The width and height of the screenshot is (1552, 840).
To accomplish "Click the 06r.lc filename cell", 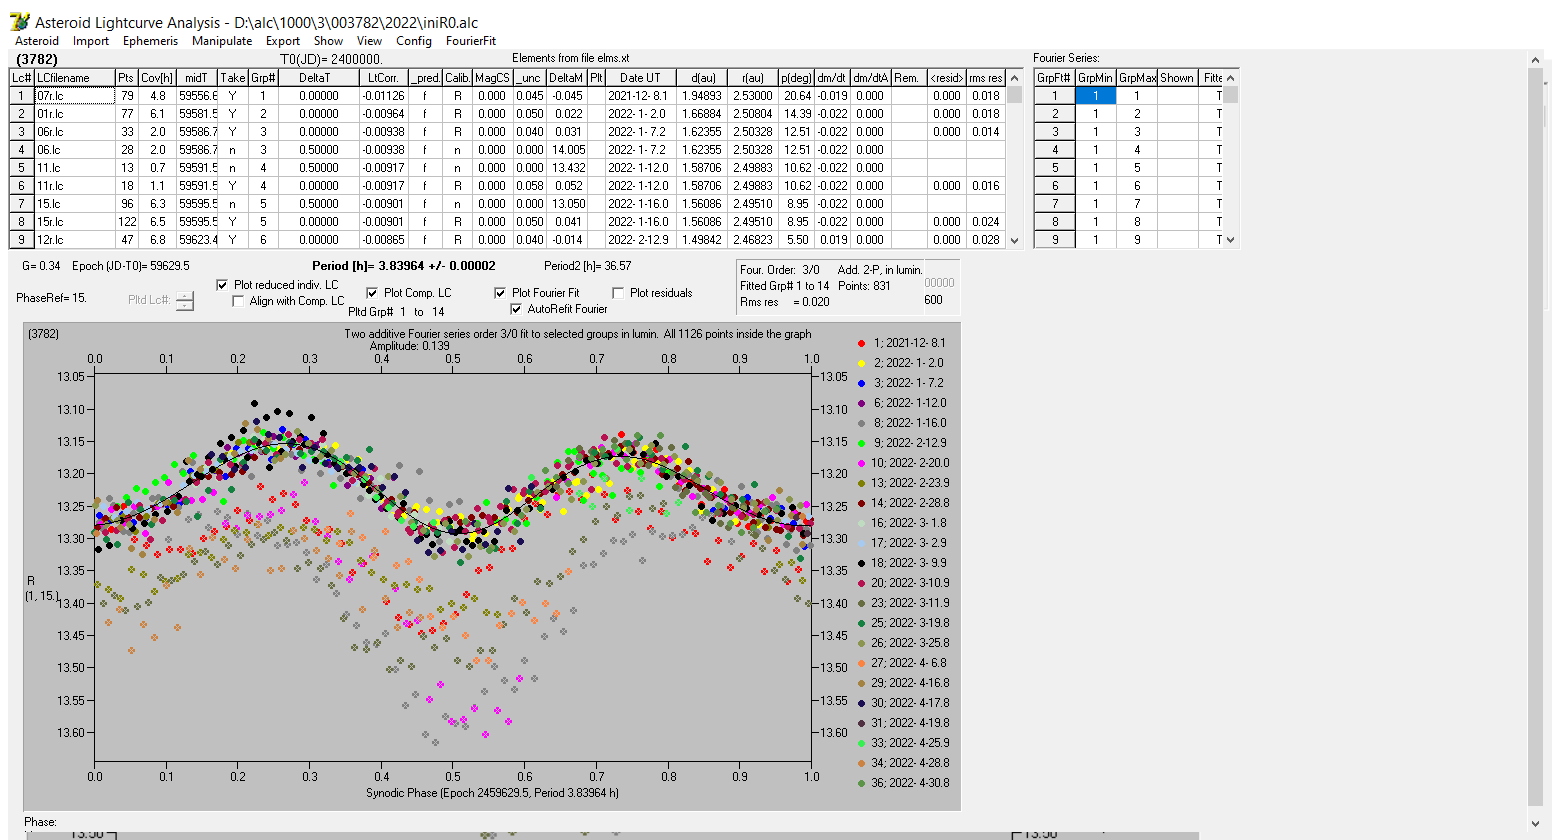I will tap(74, 132).
